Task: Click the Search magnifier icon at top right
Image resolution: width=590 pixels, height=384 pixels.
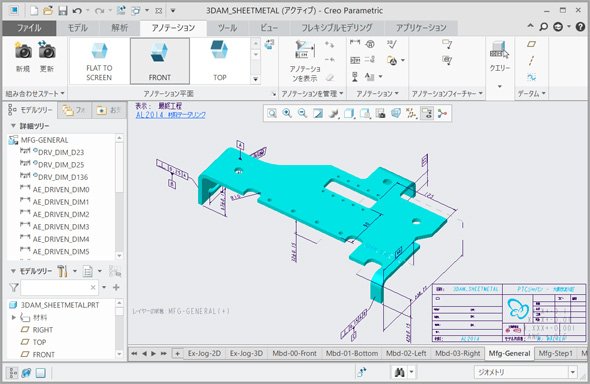Action: [x=543, y=27]
